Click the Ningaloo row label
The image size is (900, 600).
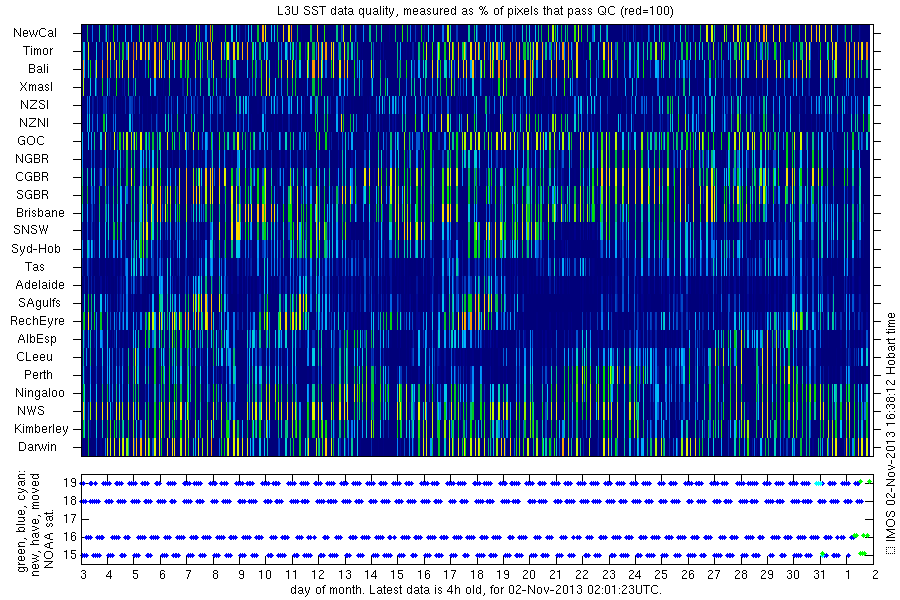tap(40, 393)
